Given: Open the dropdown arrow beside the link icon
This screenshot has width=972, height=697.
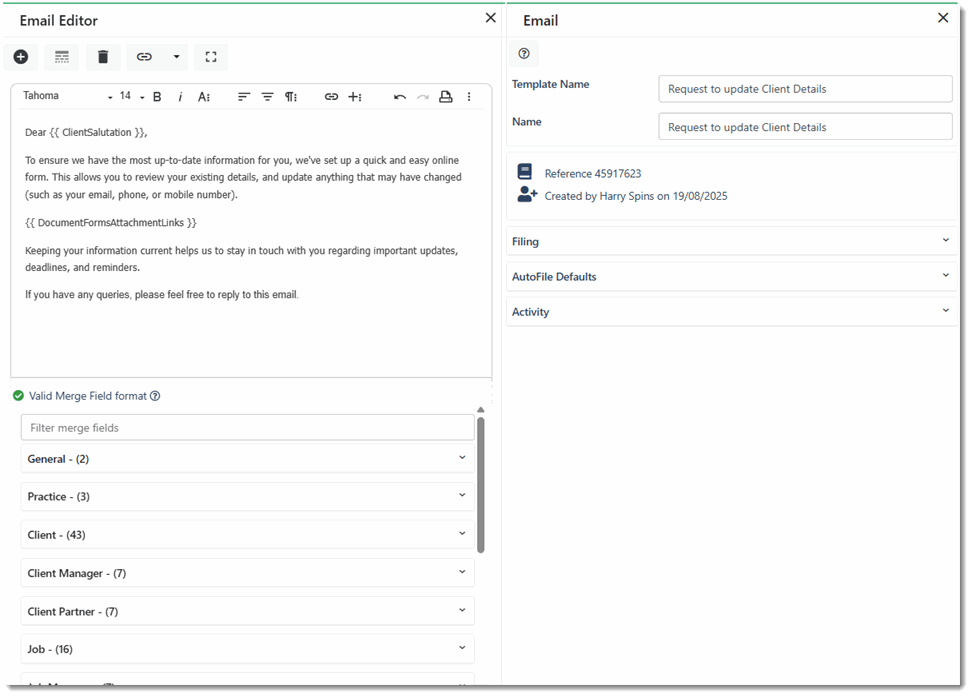Looking at the screenshot, I should [x=177, y=57].
